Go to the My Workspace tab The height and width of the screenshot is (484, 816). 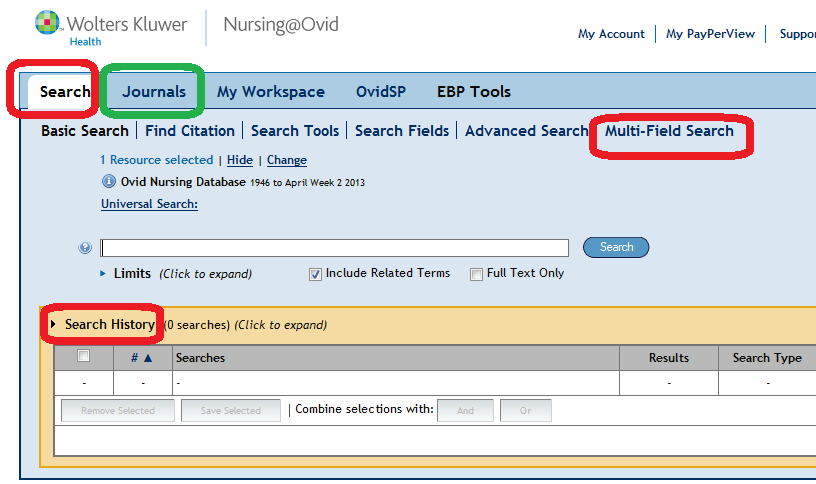(271, 92)
